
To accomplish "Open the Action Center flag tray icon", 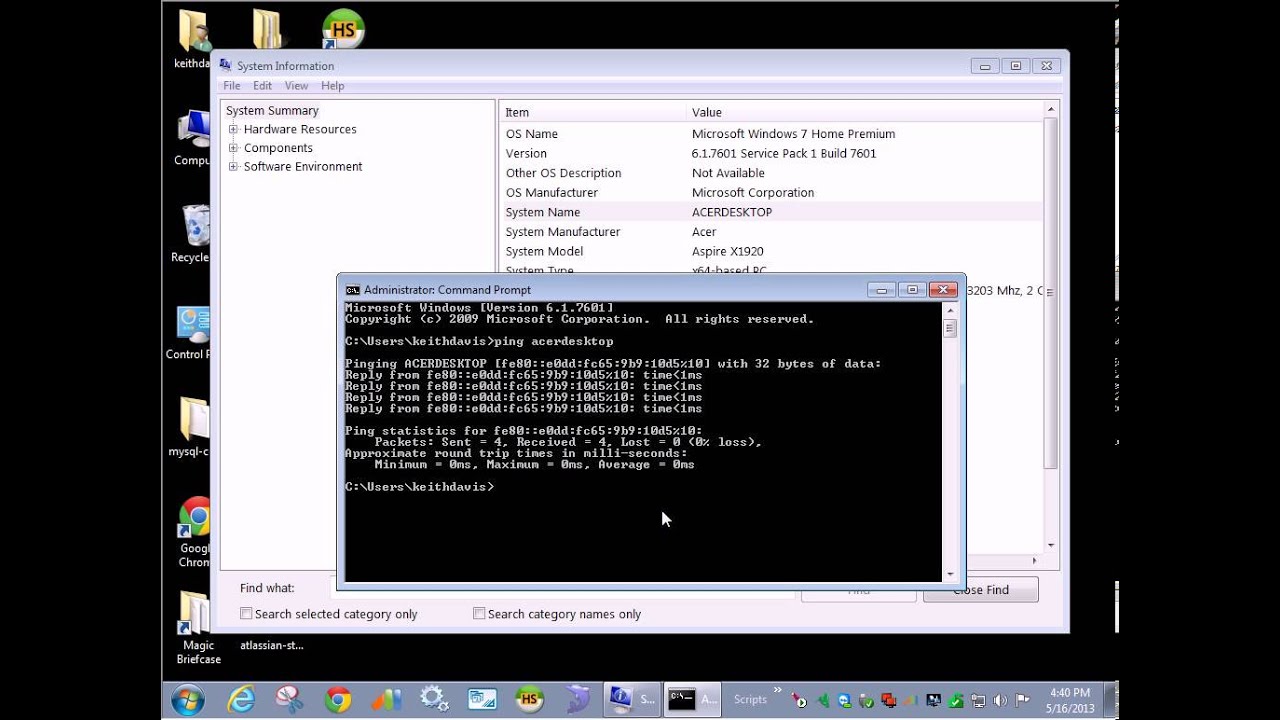I will pyautogui.click(x=1022, y=700).
